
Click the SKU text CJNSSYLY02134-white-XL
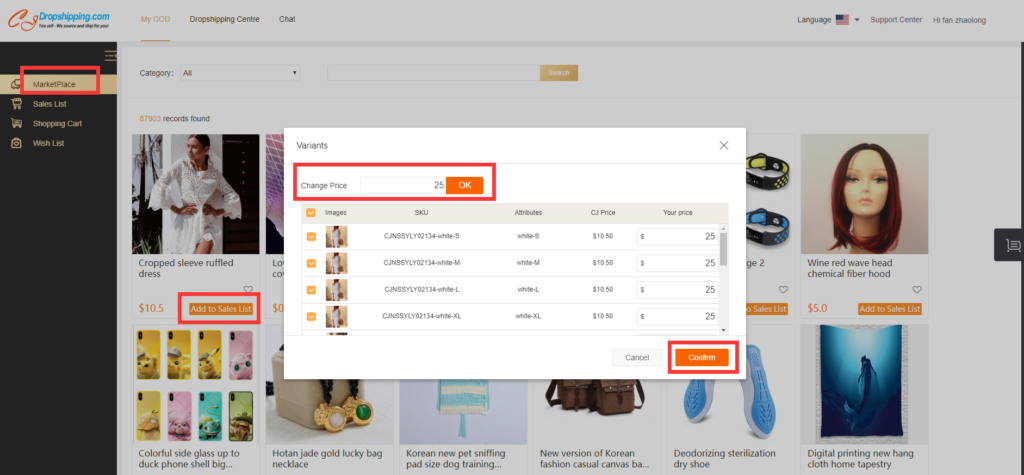pyautogui.click(x=422, y=316)
